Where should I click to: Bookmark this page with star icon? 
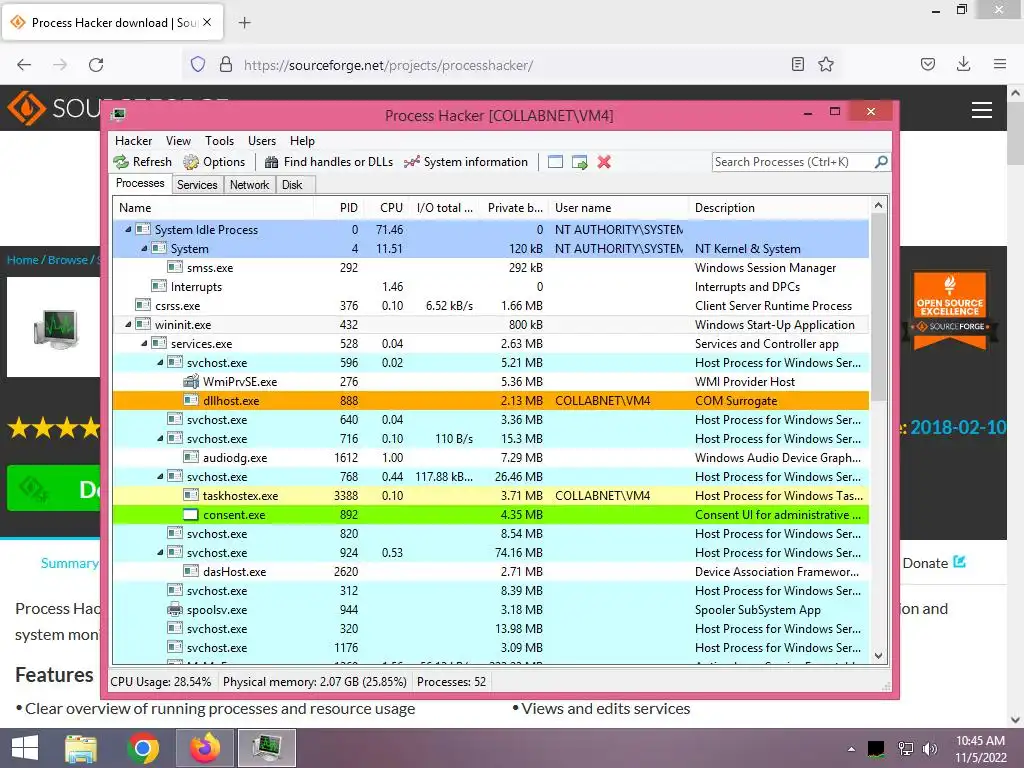point(826,64)
